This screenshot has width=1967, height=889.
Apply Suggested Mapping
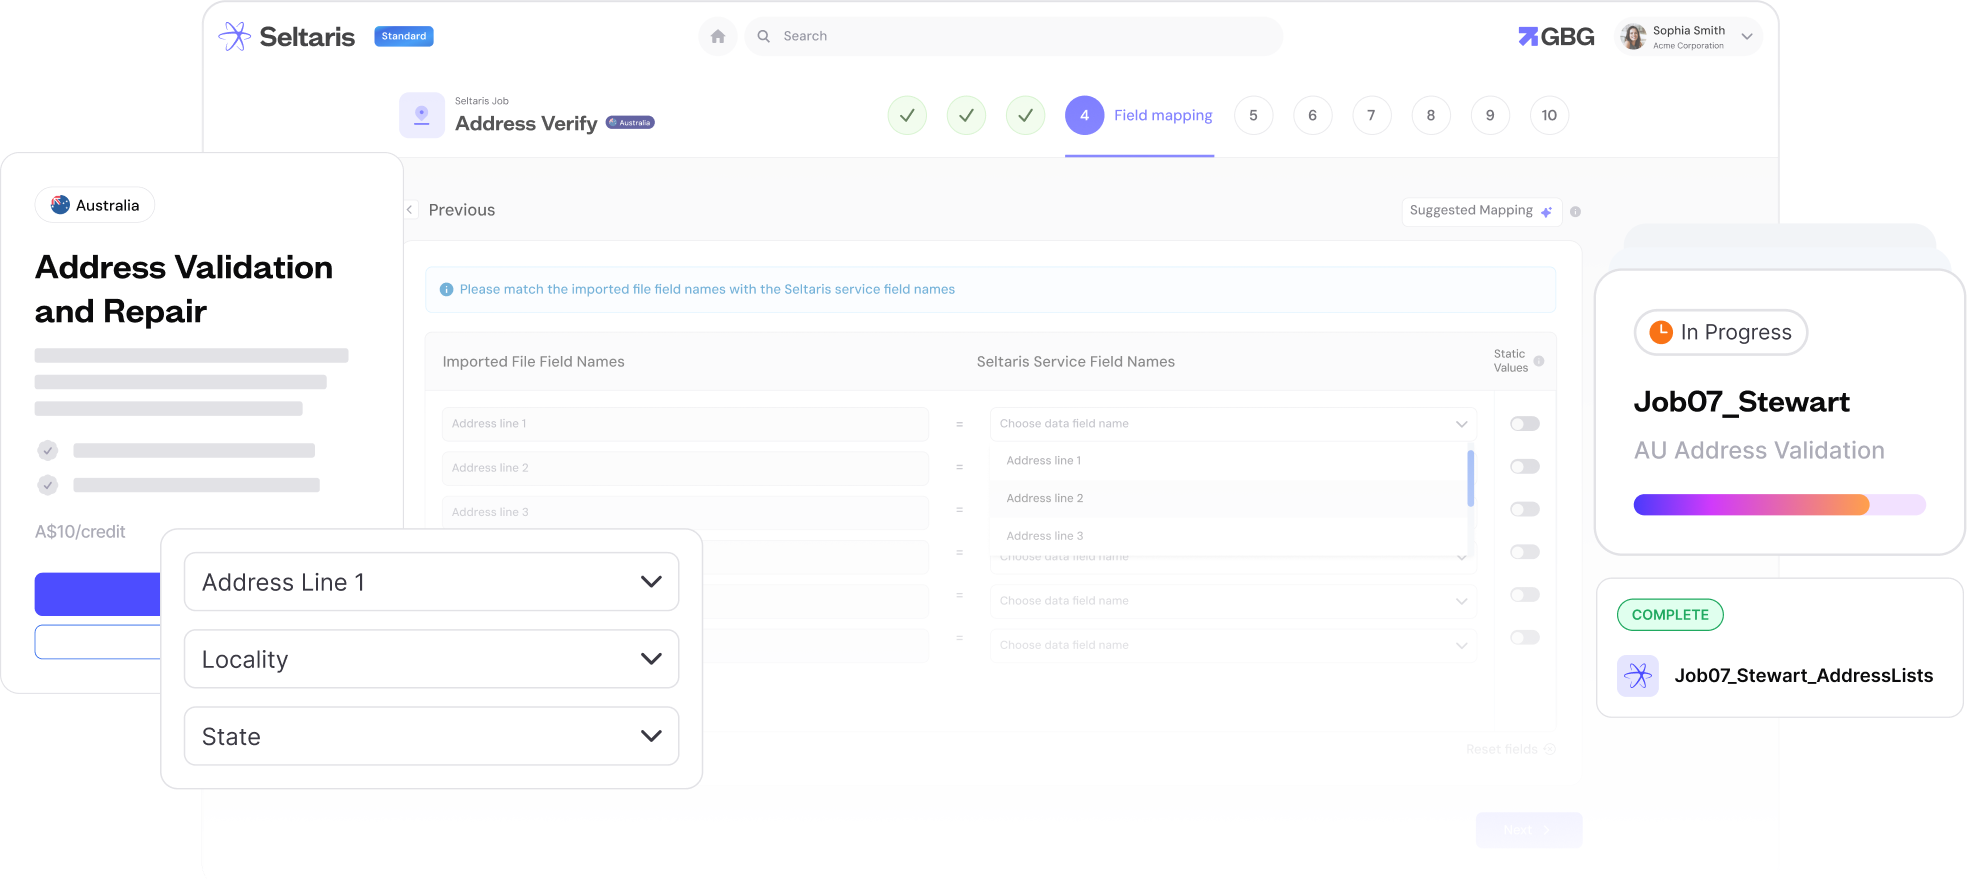[1481, 211]
